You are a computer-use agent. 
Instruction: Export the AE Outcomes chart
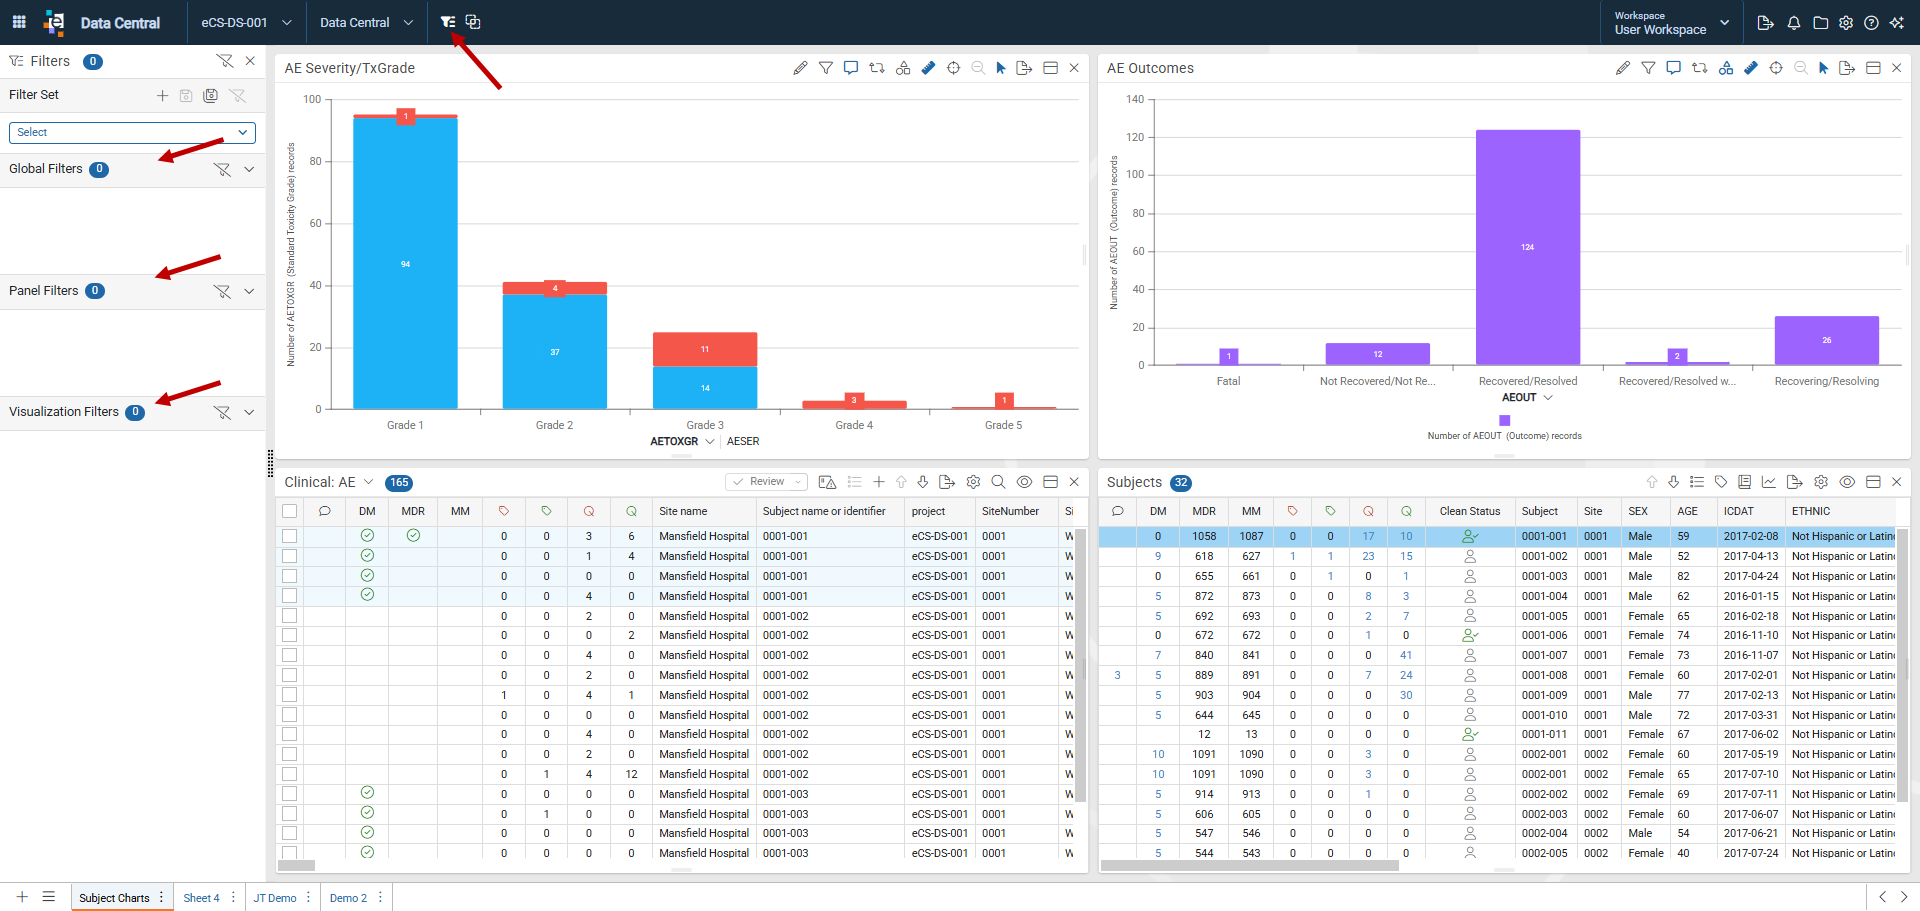[x=1847, y=68]
